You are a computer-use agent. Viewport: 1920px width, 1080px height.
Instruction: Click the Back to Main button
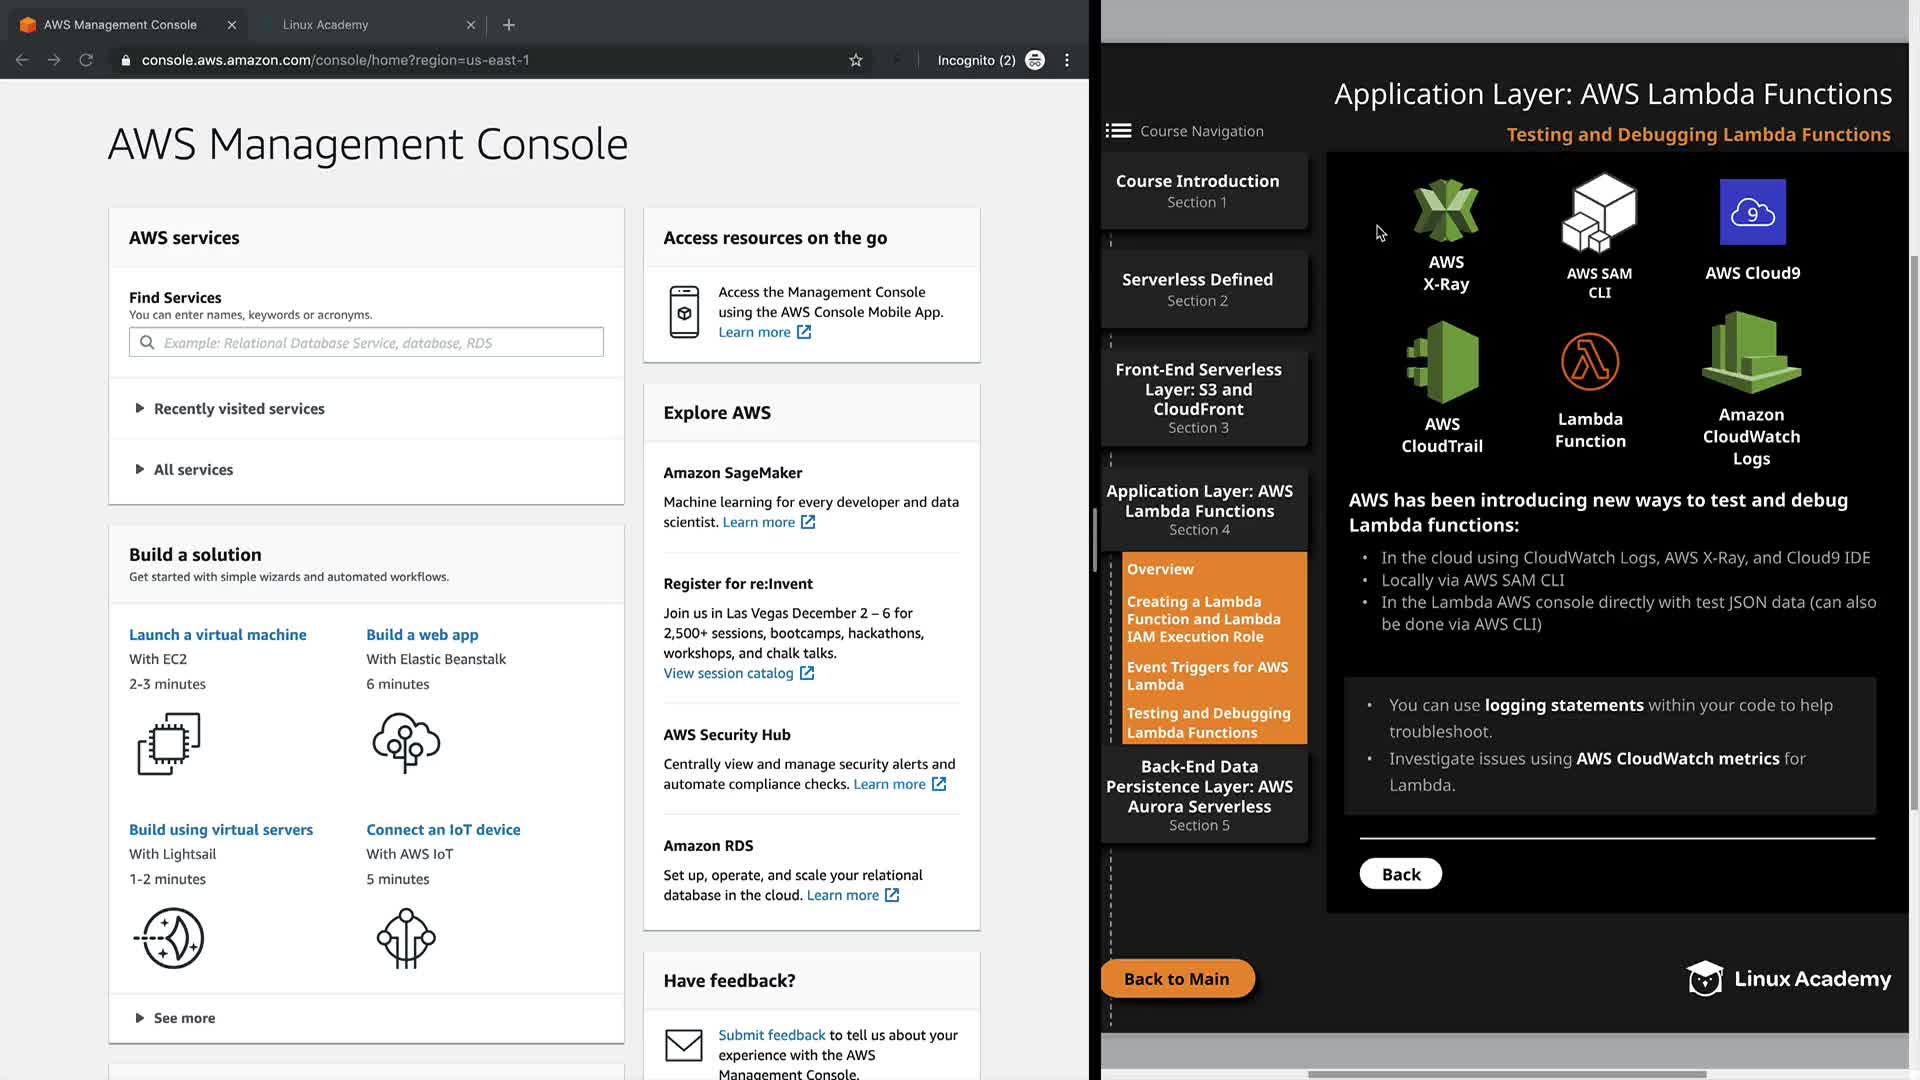[x=1176, y=979]
